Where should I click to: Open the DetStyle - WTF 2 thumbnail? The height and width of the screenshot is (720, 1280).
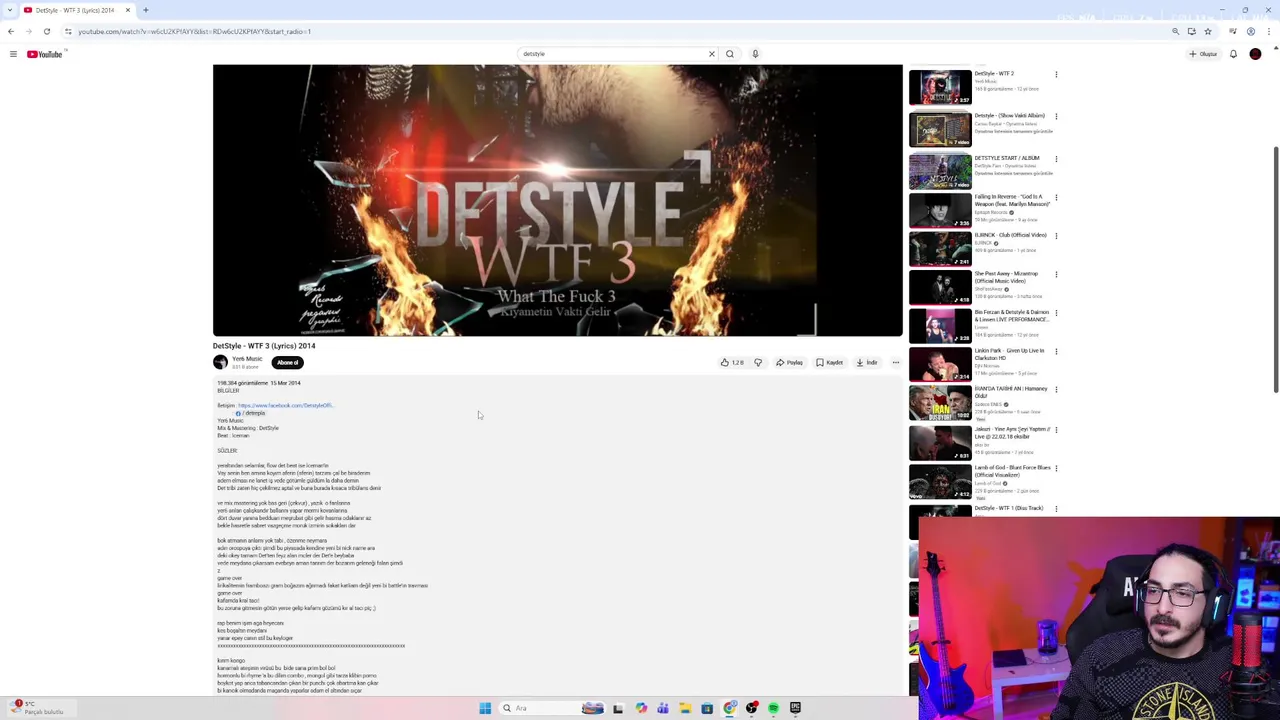pos(940,87)
